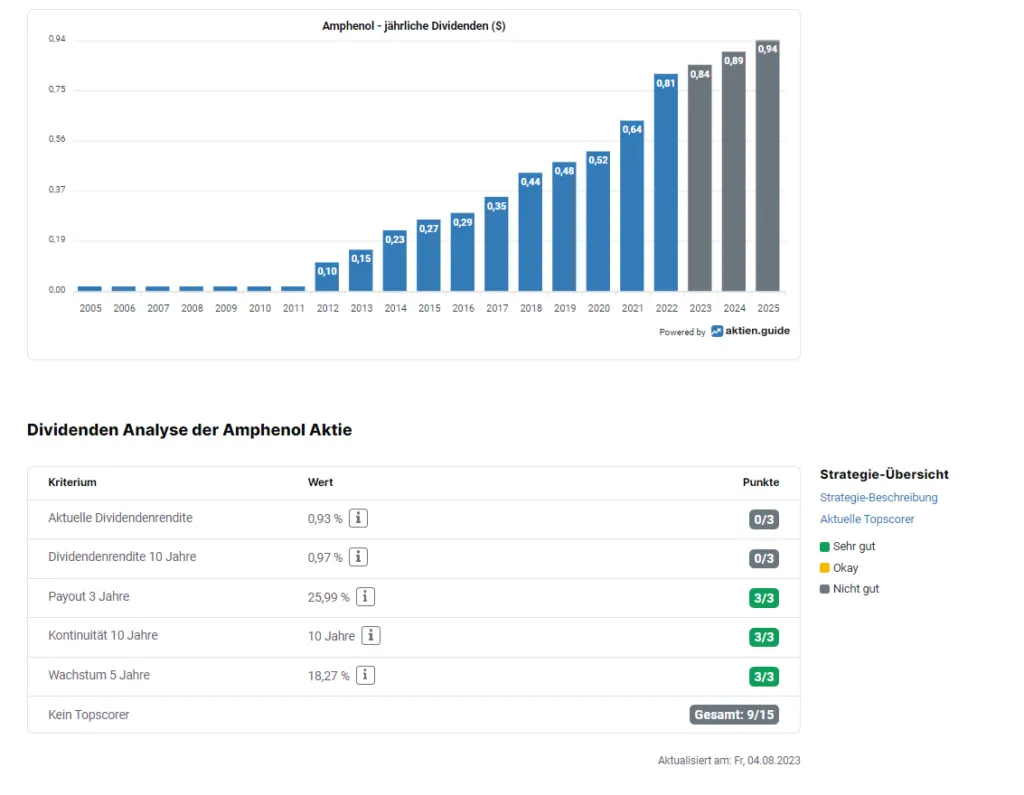Click the Powered by text
Viewport: 1024px width, 795px height.
[682, 332]
